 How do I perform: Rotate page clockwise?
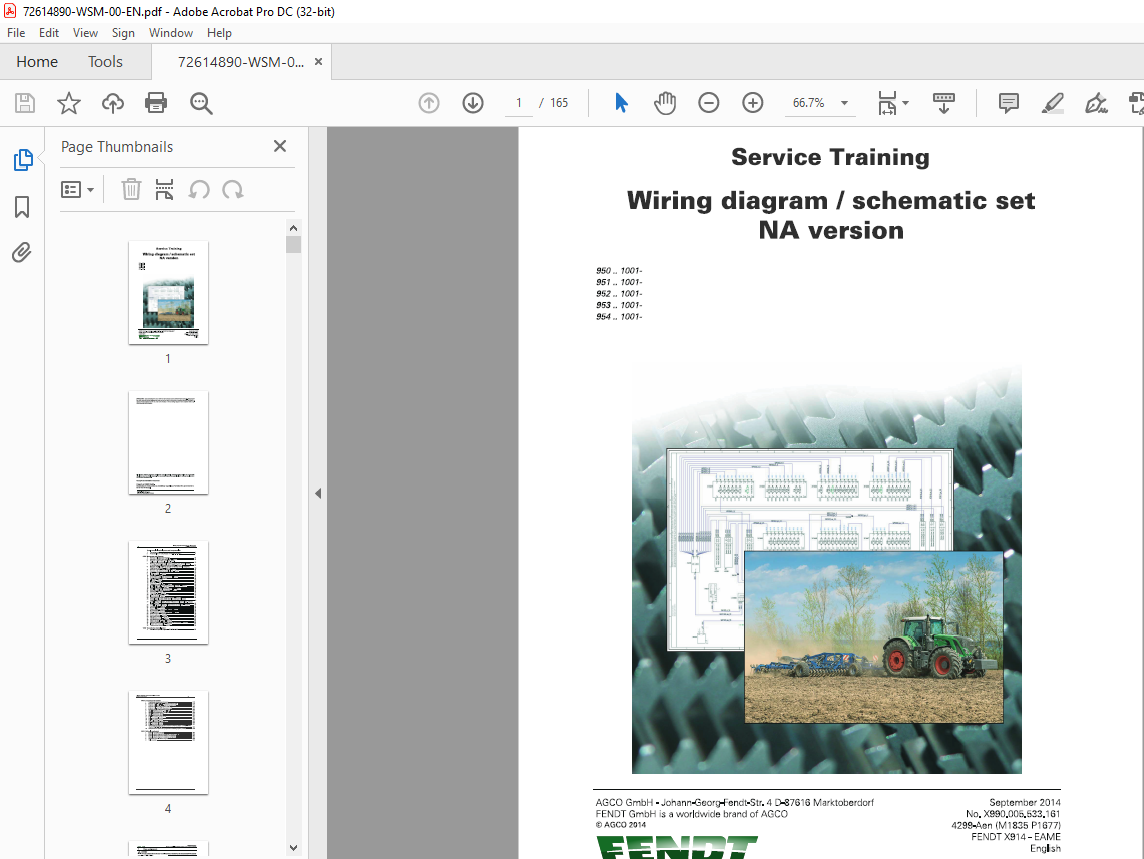pos(233,190)
